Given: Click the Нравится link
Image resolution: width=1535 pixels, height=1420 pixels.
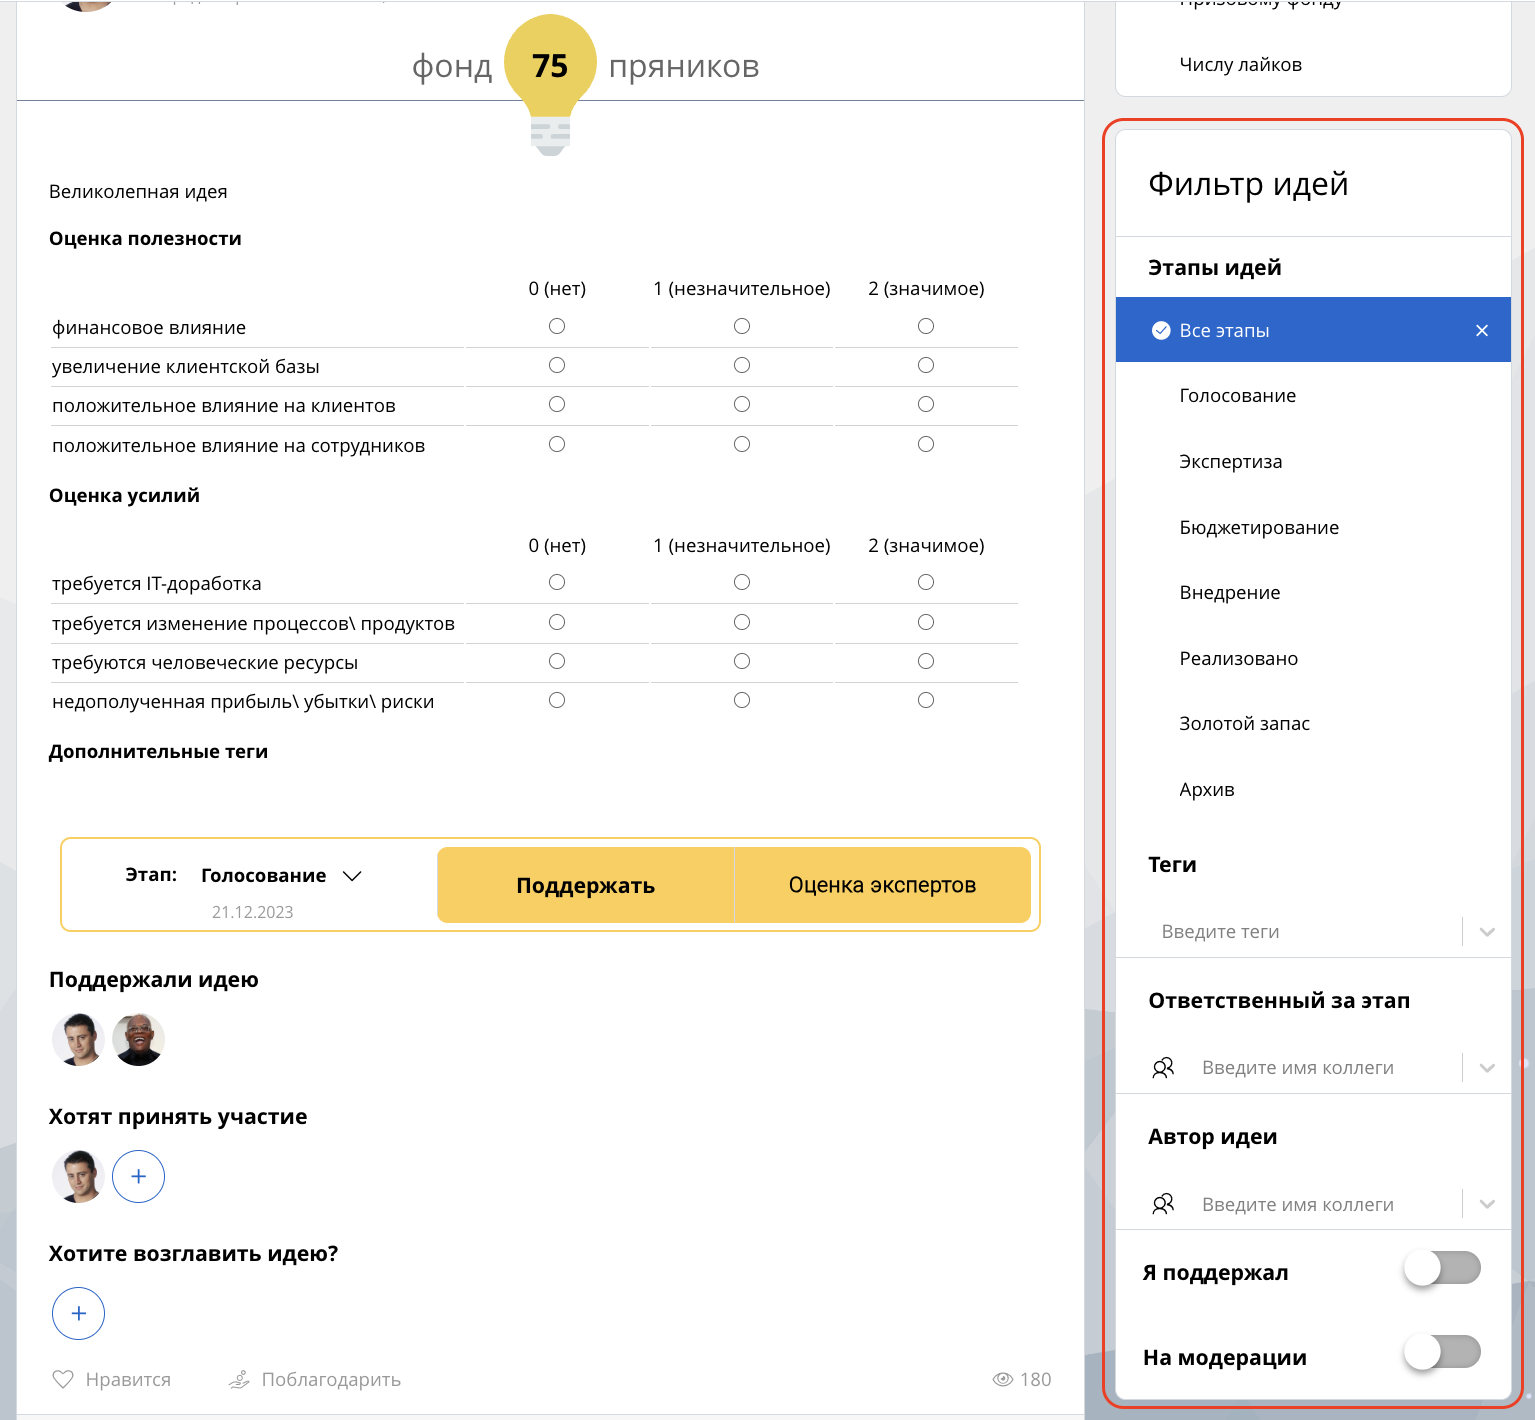Looking at the screenshot, I should coord(128,1380).
